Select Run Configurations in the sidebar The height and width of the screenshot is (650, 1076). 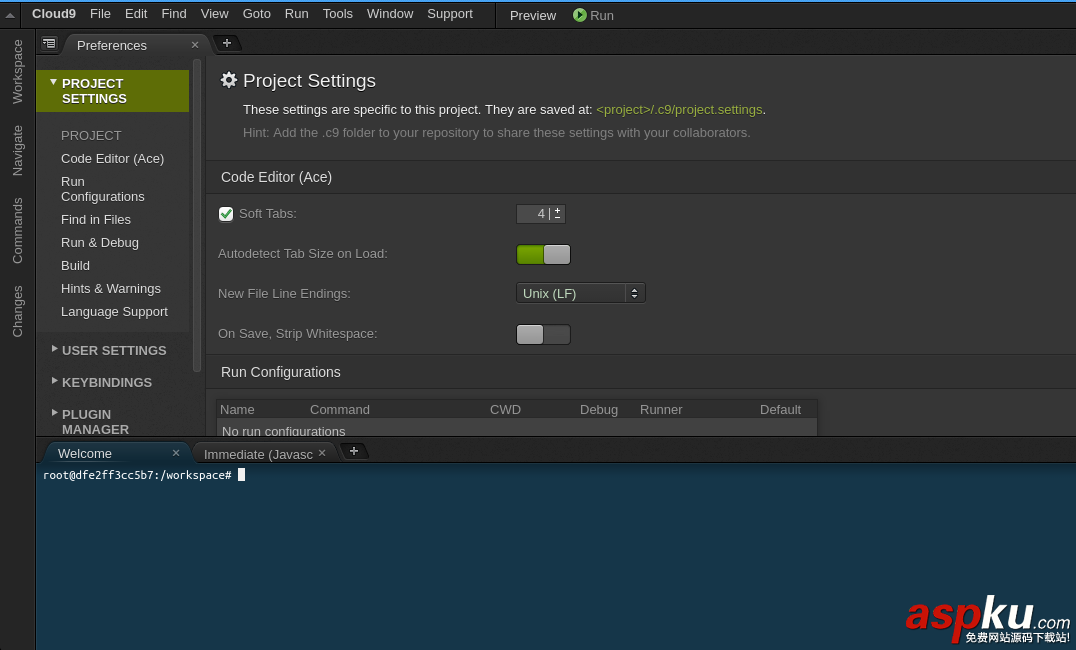coord(103,189)
